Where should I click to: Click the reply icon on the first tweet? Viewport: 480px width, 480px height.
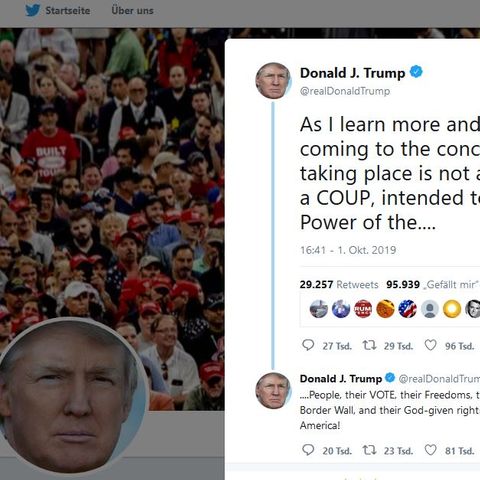point(308,345)
